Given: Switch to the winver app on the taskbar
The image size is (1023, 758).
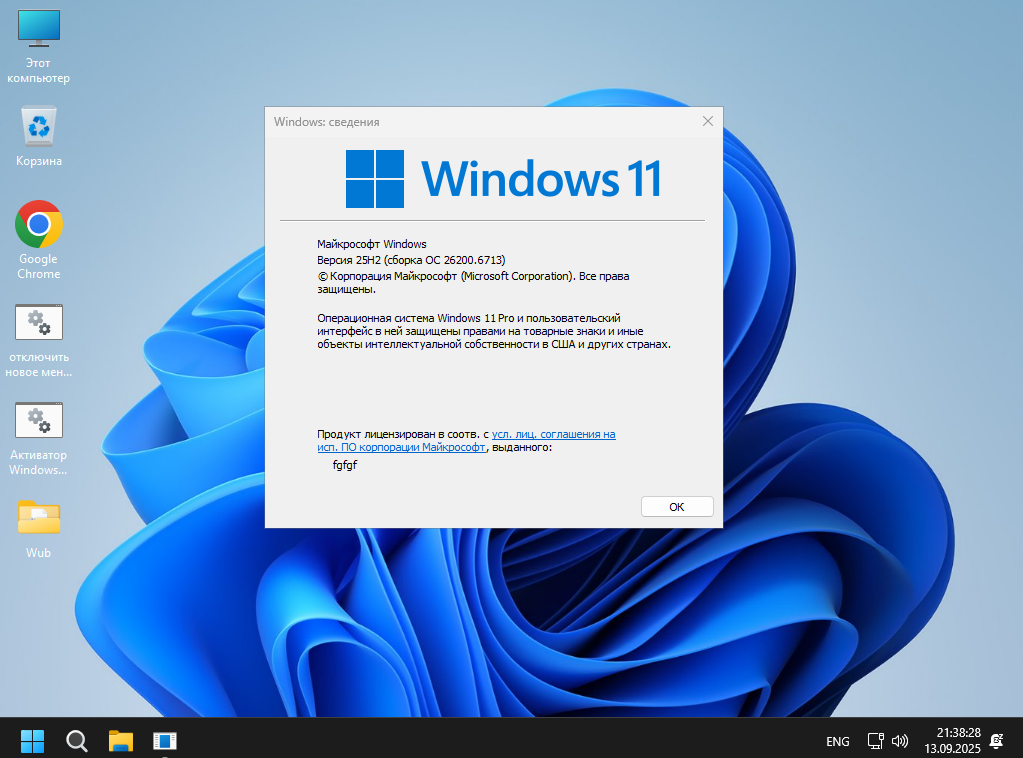Looking at the screenshot, I should (x=165, y=741).
